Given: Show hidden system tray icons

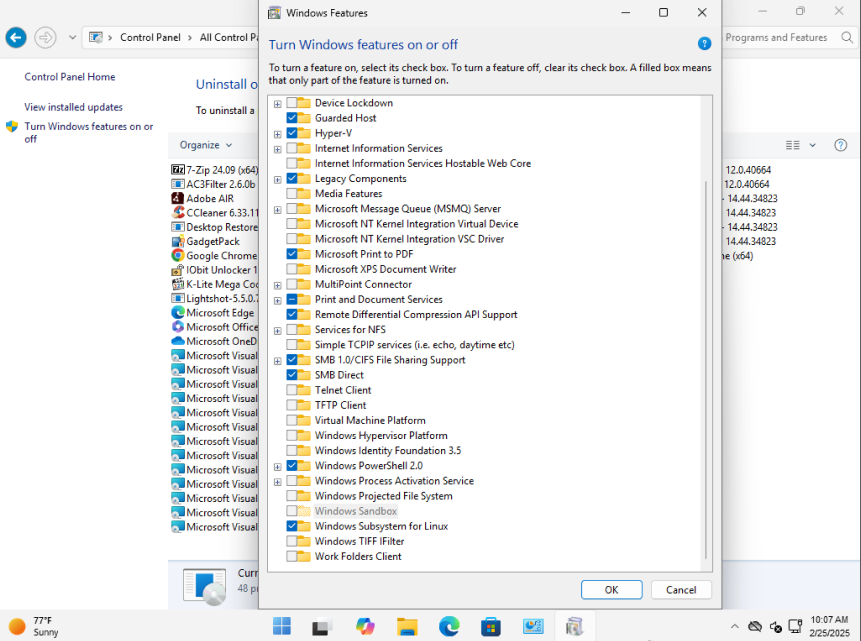Looking at the screenshot, I should 734,626.
